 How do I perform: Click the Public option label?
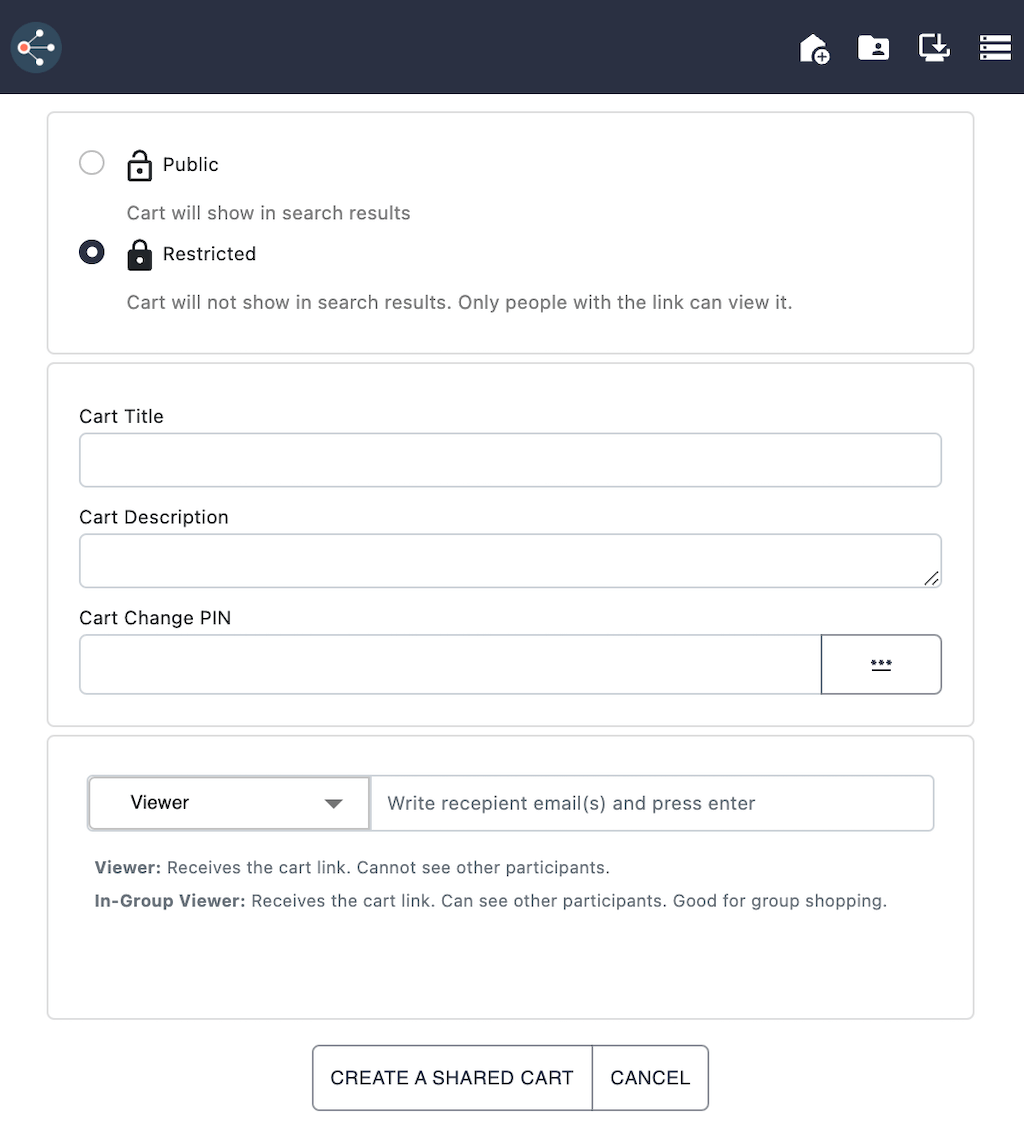190,165
